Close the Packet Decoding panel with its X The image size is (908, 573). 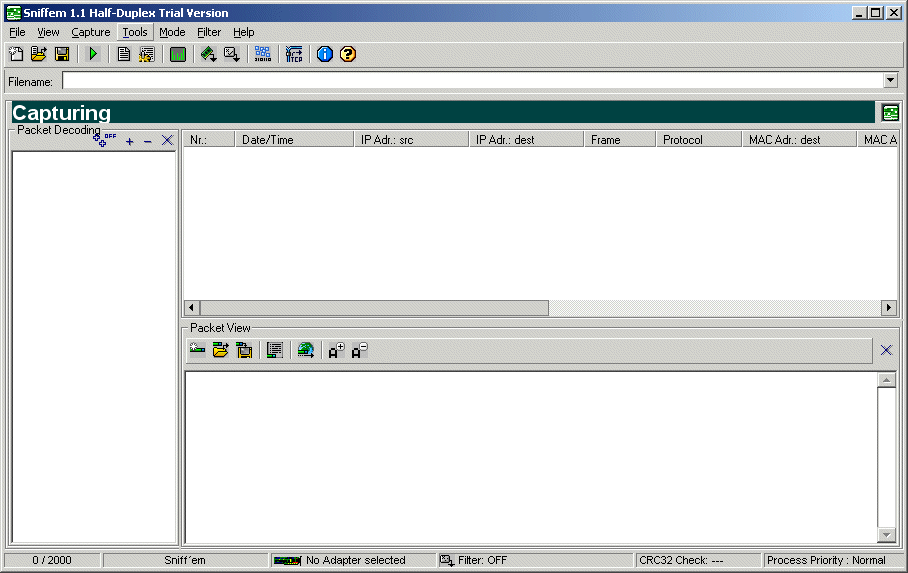[167, 140]
